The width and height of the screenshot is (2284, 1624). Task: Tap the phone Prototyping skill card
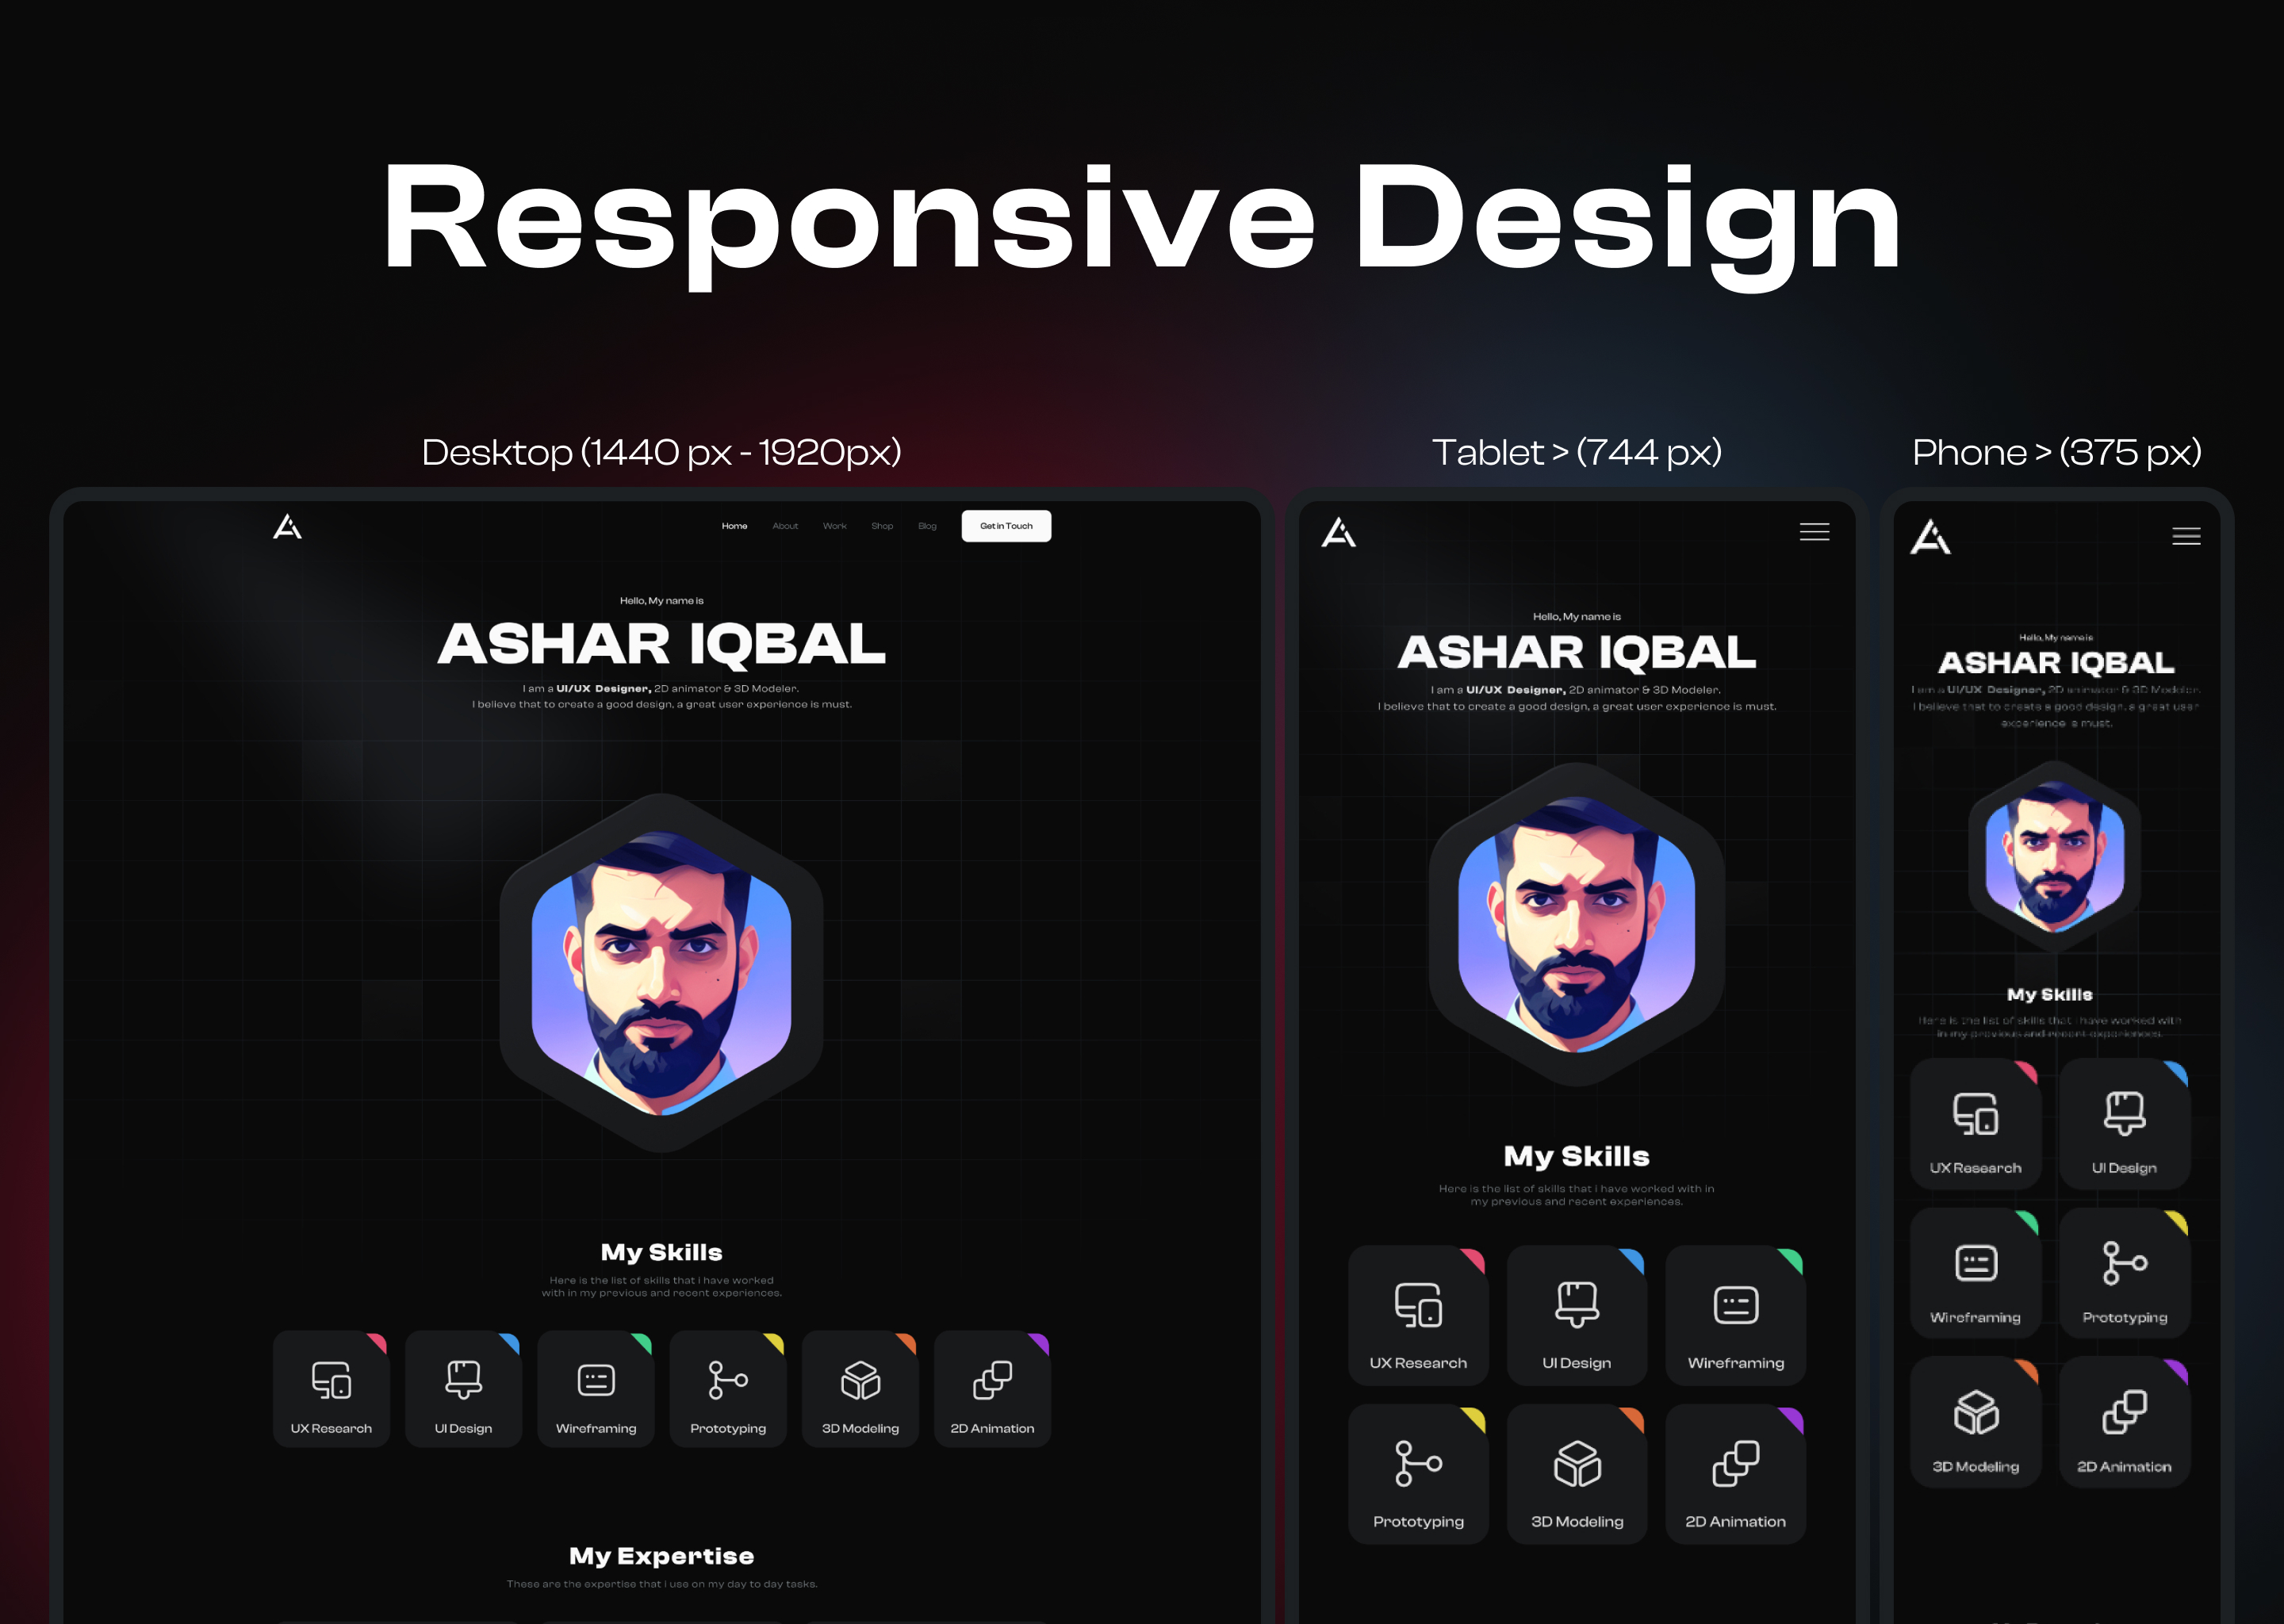(2125, 1273)
